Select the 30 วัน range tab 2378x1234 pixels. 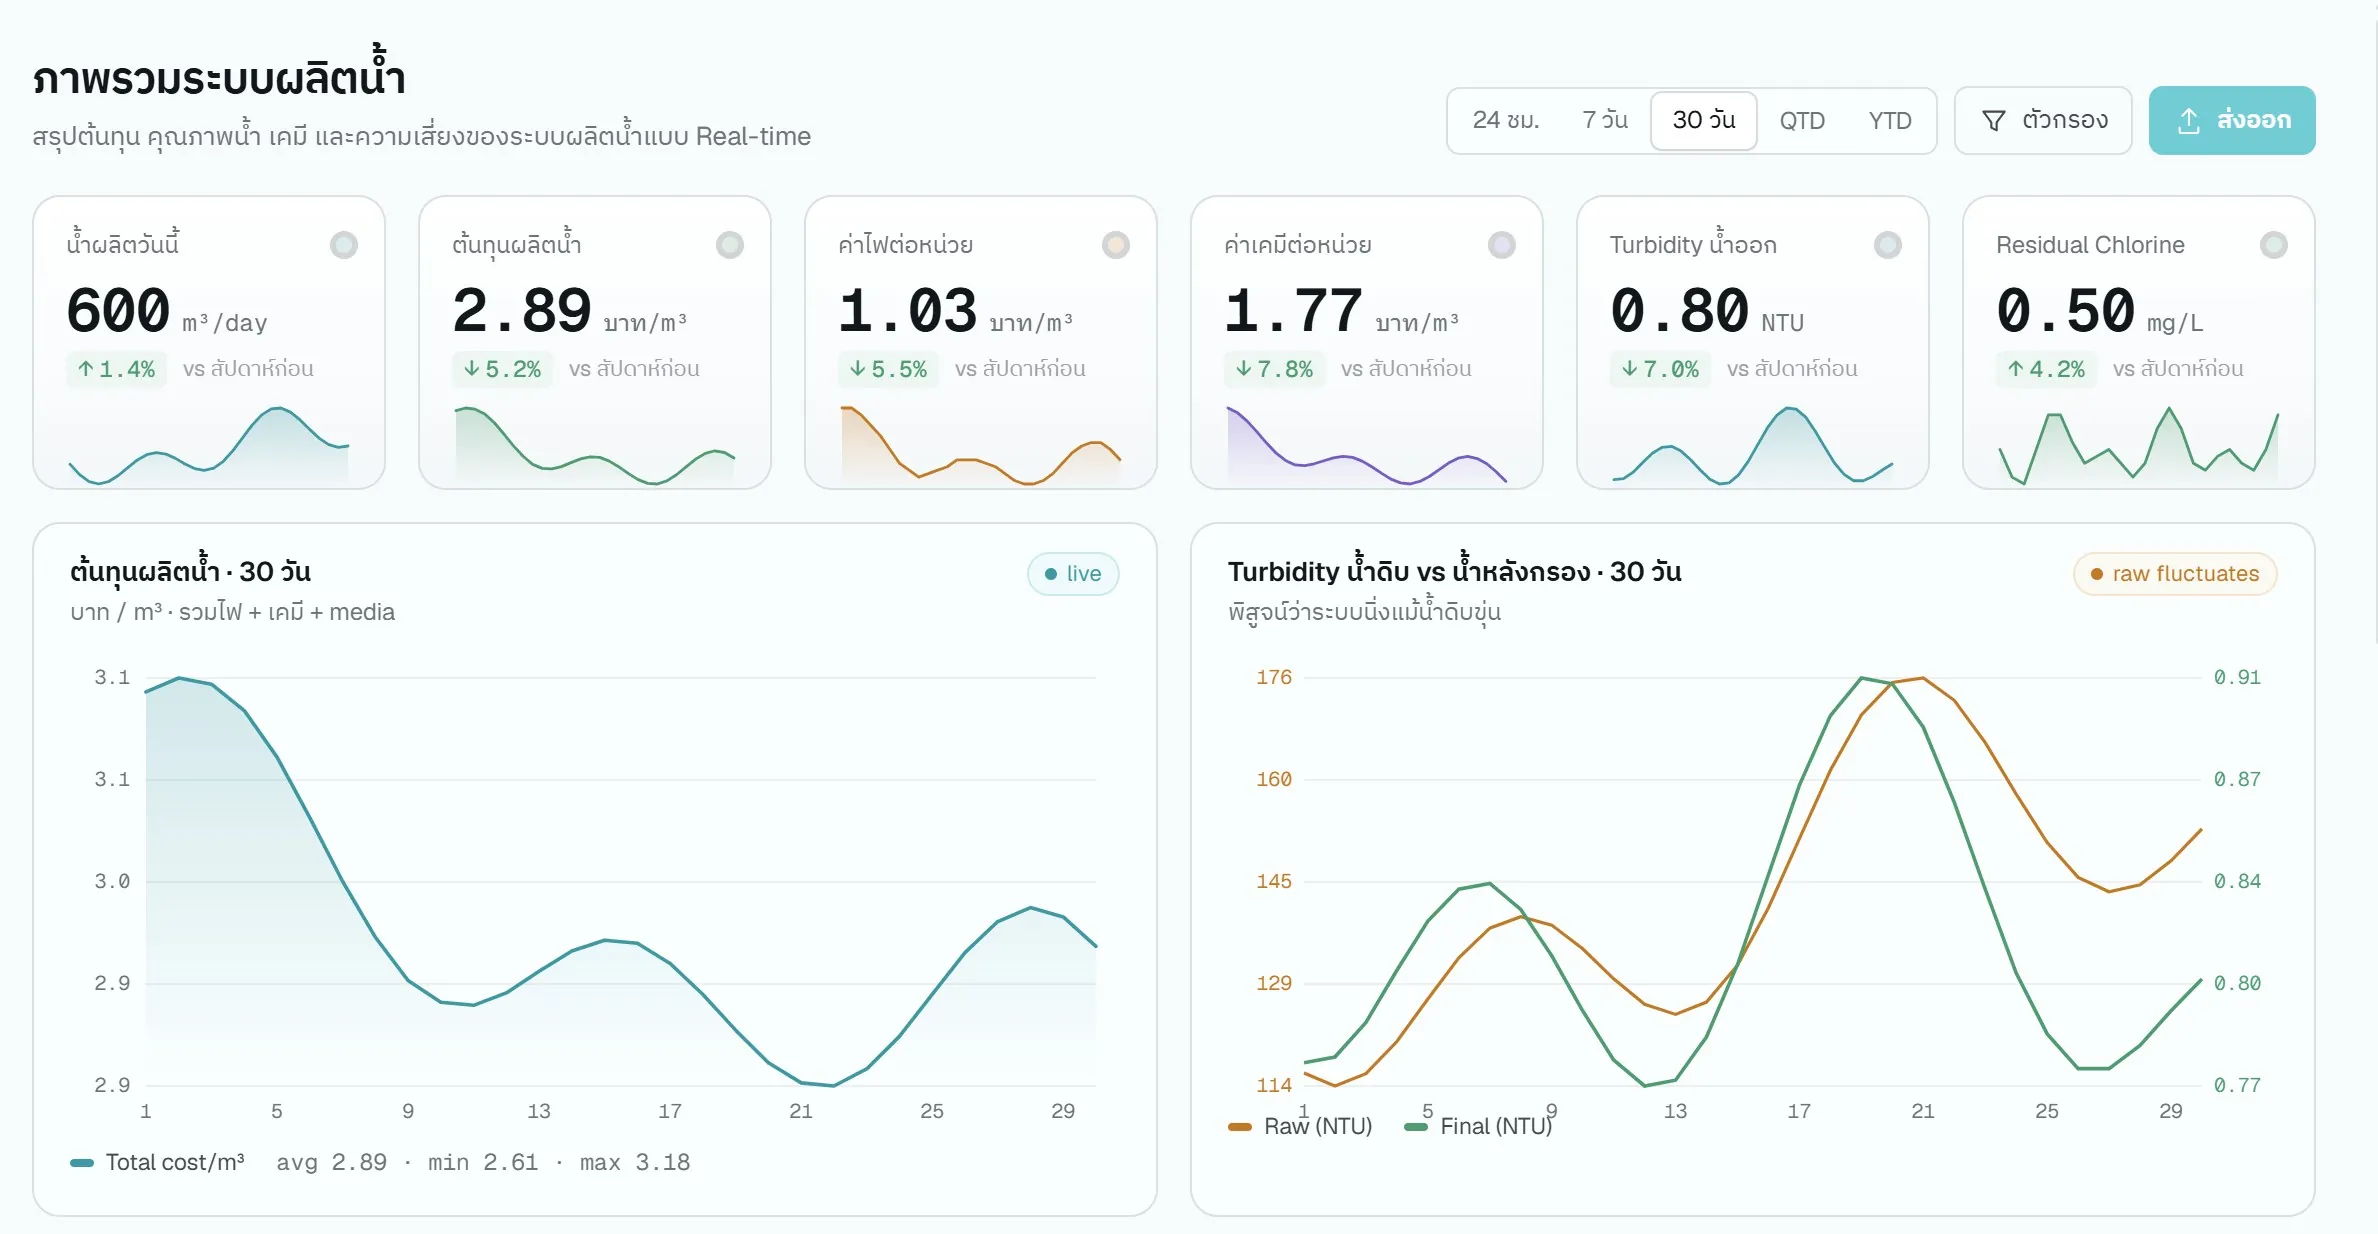coord(1703,120)
